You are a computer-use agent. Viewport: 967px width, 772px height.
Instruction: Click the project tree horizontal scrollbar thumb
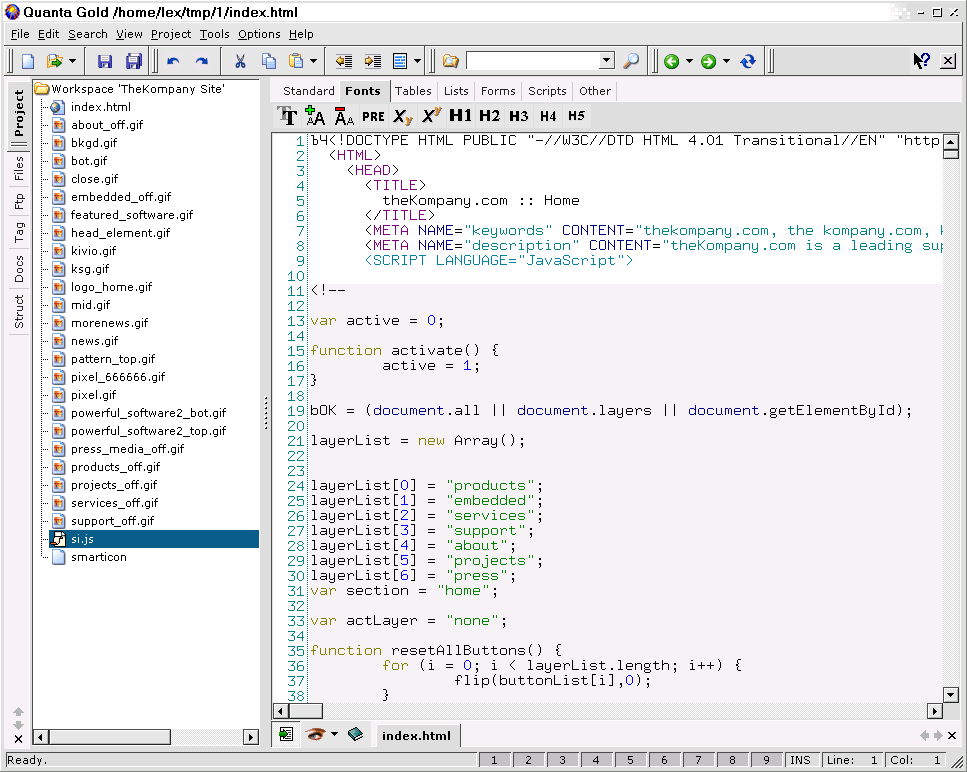[110, 737]
